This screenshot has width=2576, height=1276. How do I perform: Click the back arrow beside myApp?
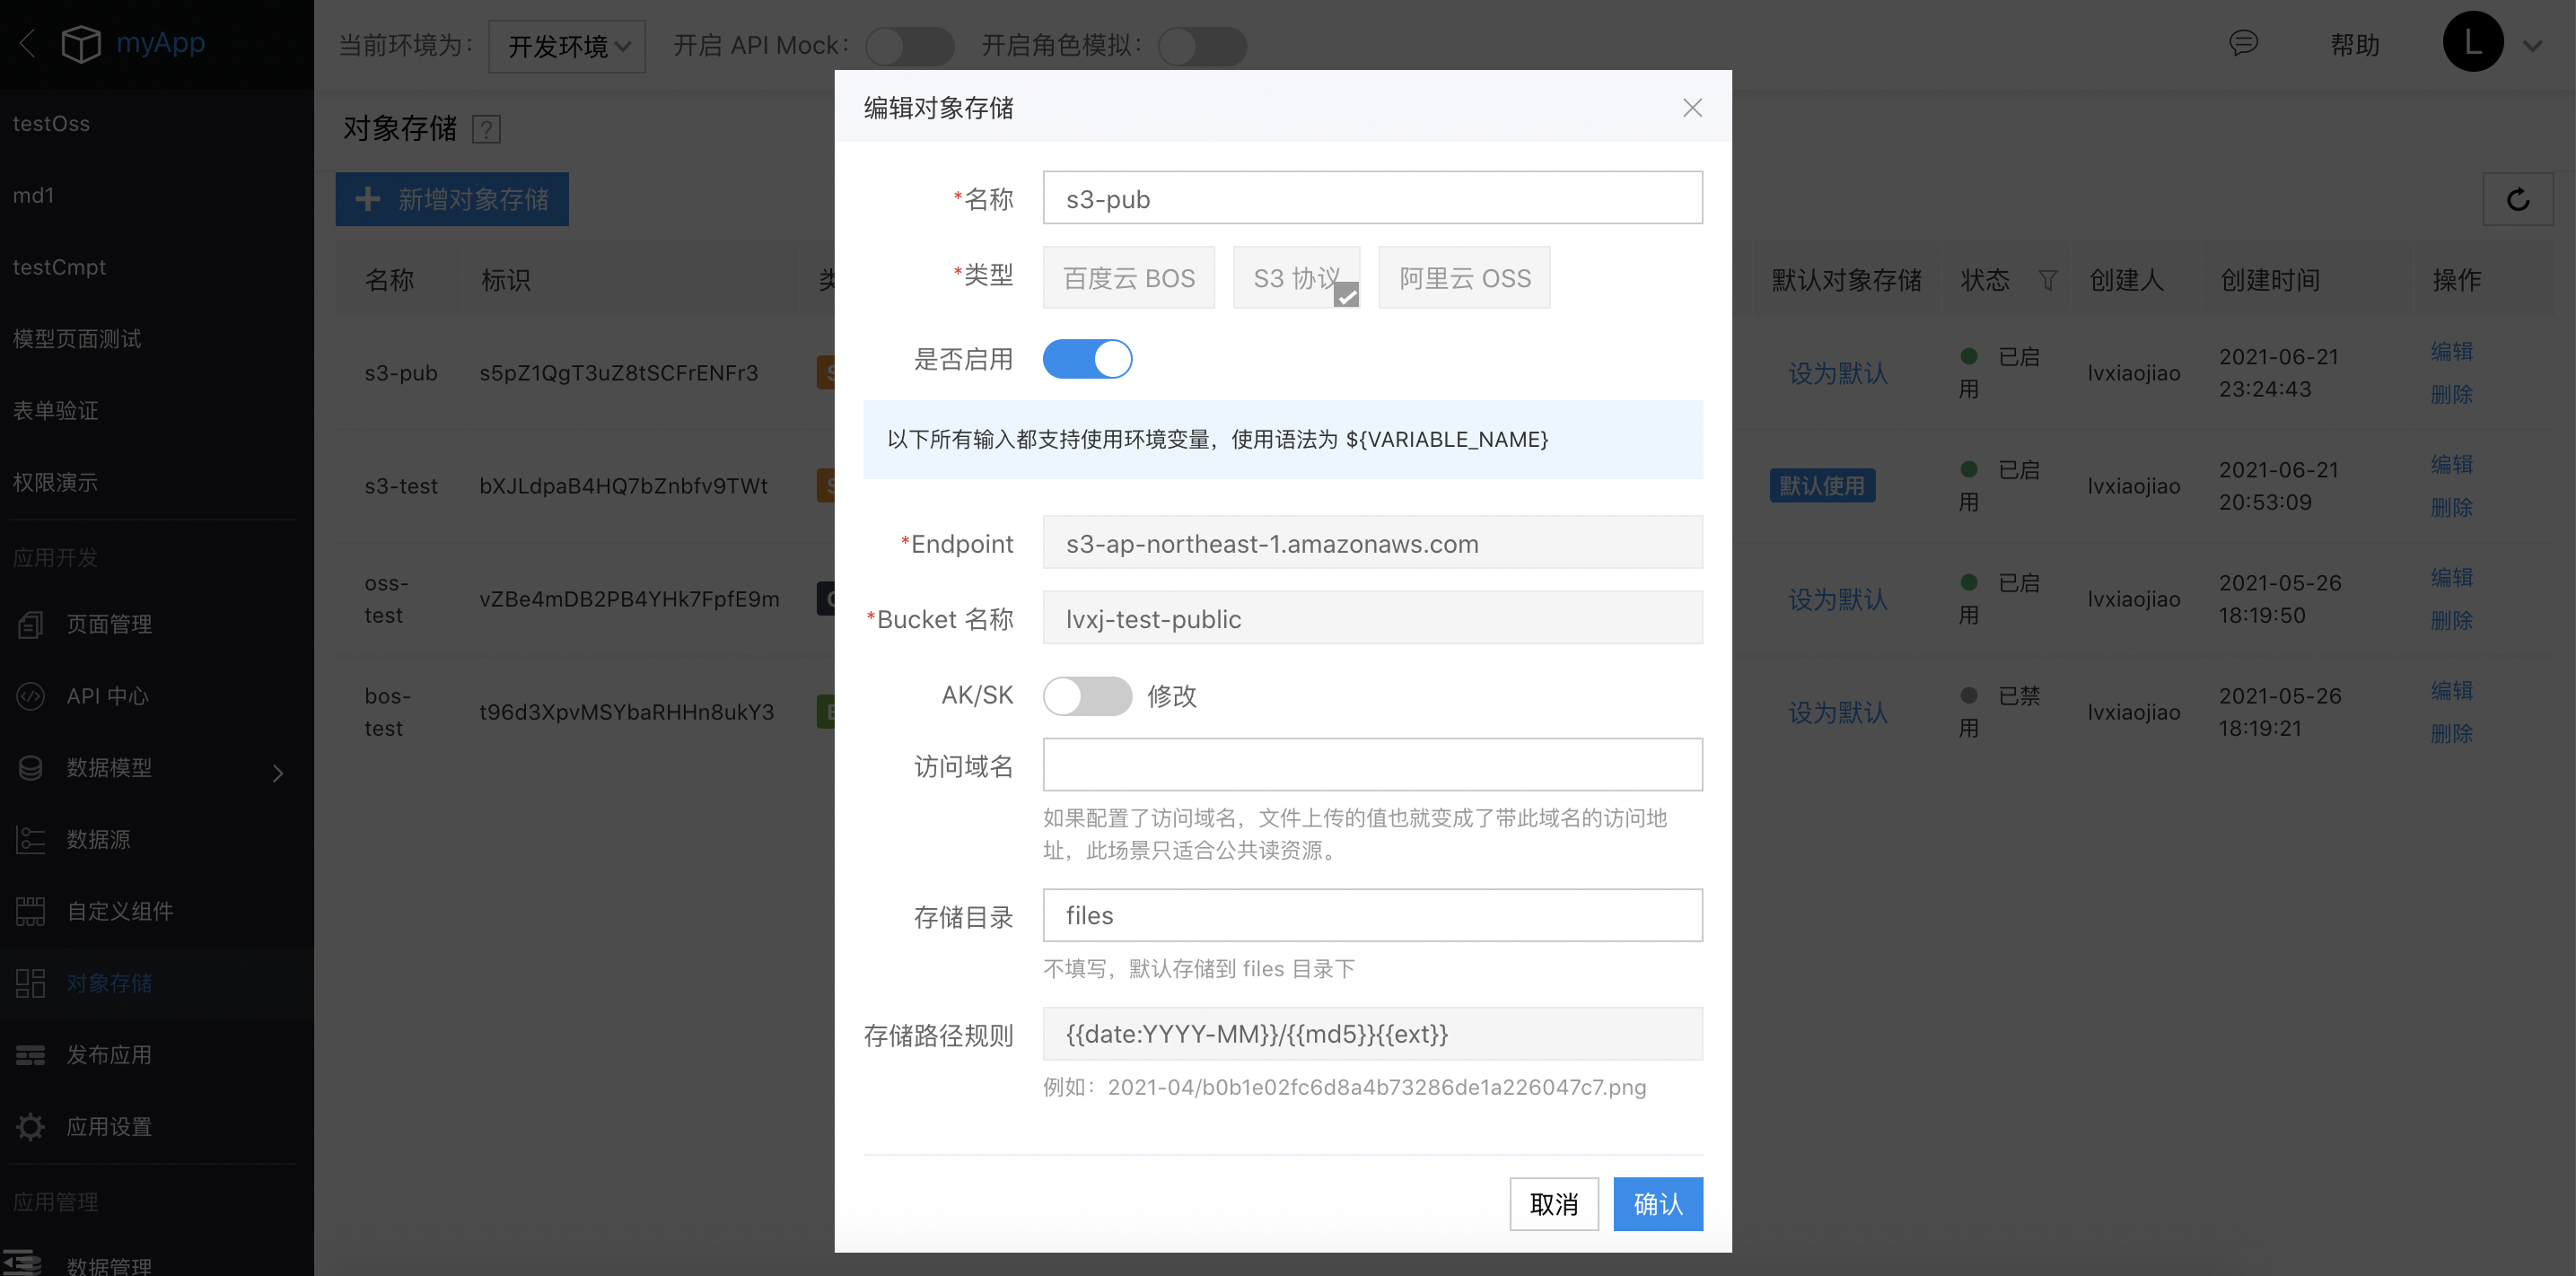[28, 44]
